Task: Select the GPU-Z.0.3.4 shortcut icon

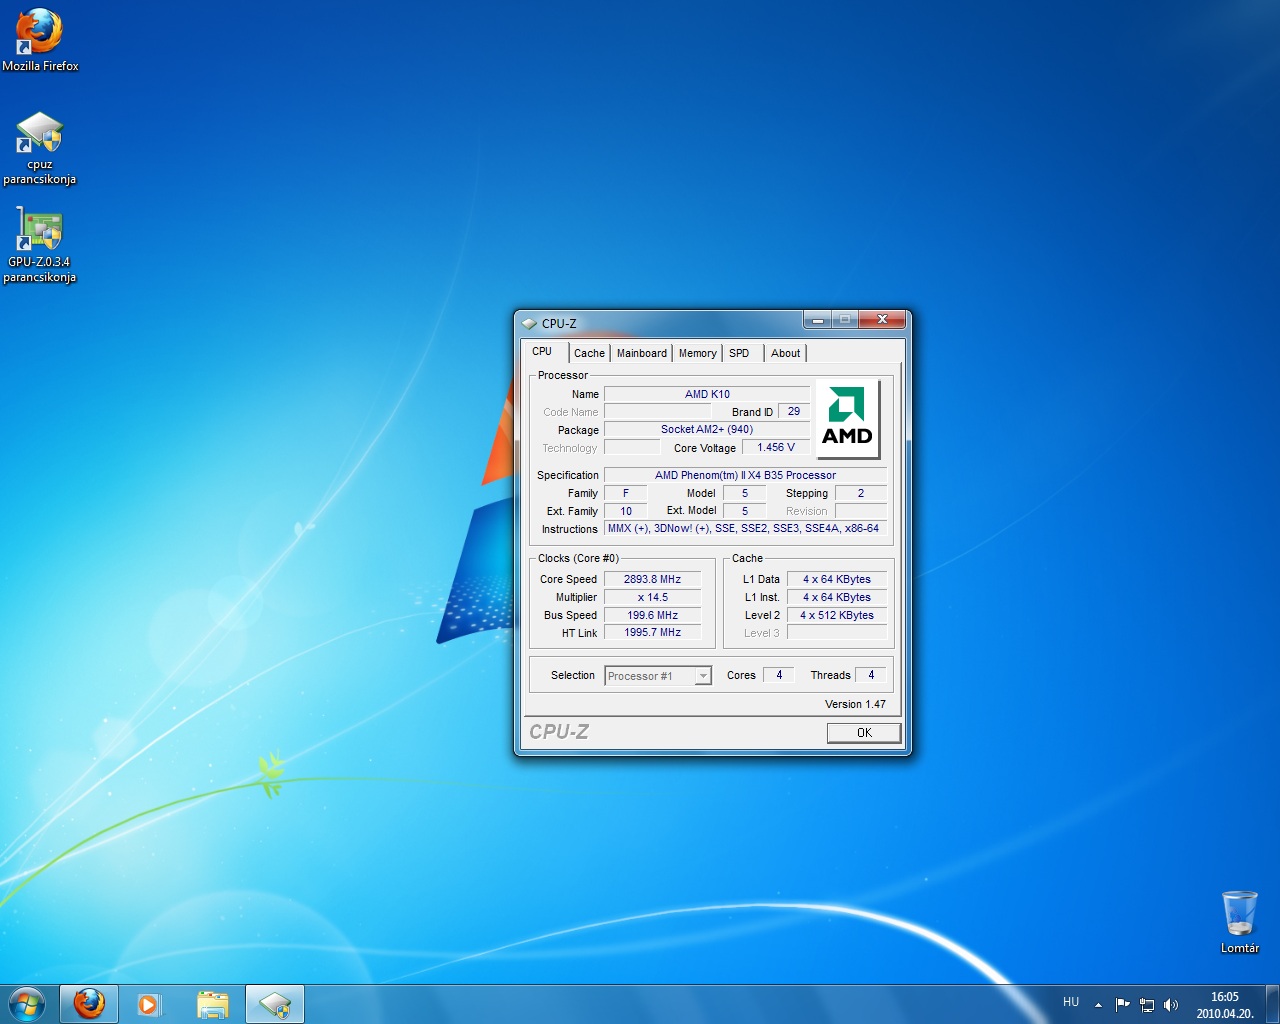Action: pyautogui.click(x=40, y=245)
